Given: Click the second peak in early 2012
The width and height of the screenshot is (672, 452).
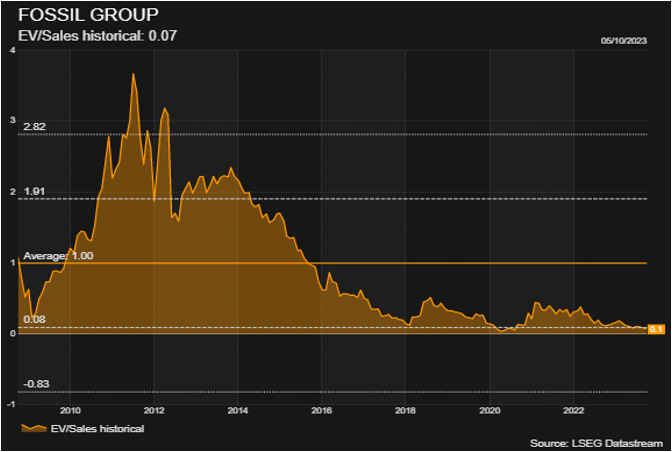Looking at the screenshot, I should 164,108.
